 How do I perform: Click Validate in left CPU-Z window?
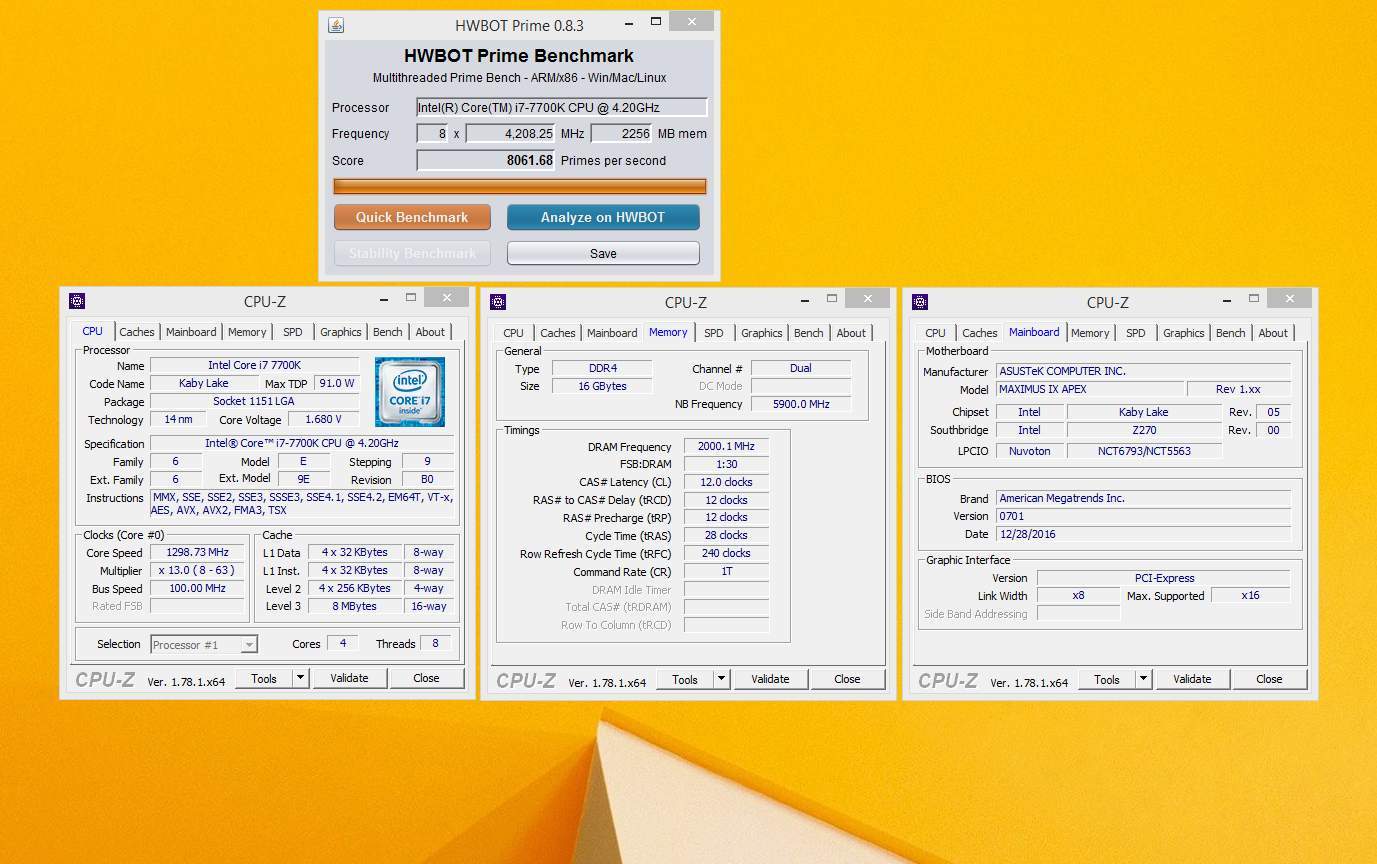(349, 678)
